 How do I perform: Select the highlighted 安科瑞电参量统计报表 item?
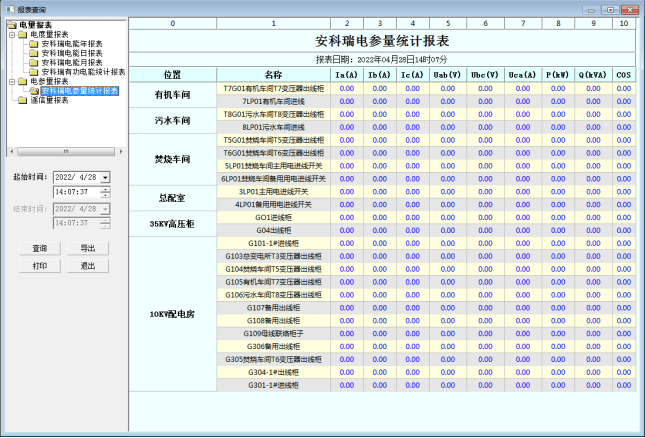click(80, 91)
